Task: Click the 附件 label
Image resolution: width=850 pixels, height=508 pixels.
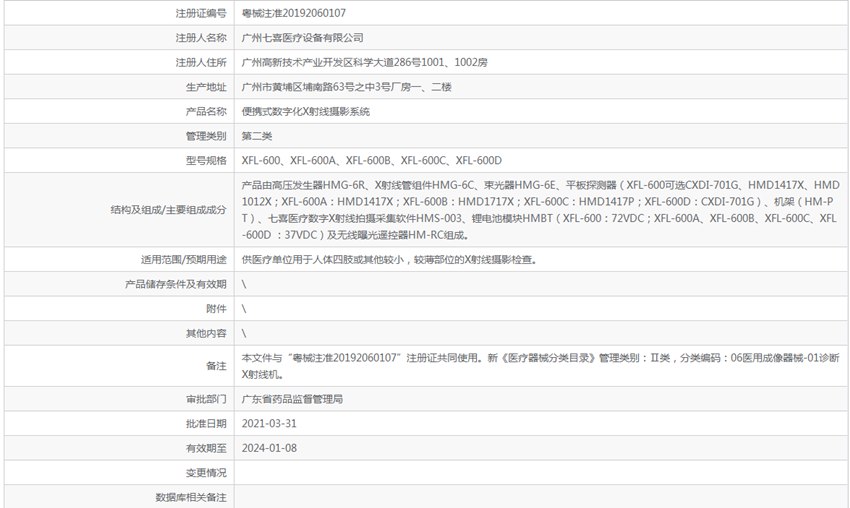Action: click(x=216, y=309)
